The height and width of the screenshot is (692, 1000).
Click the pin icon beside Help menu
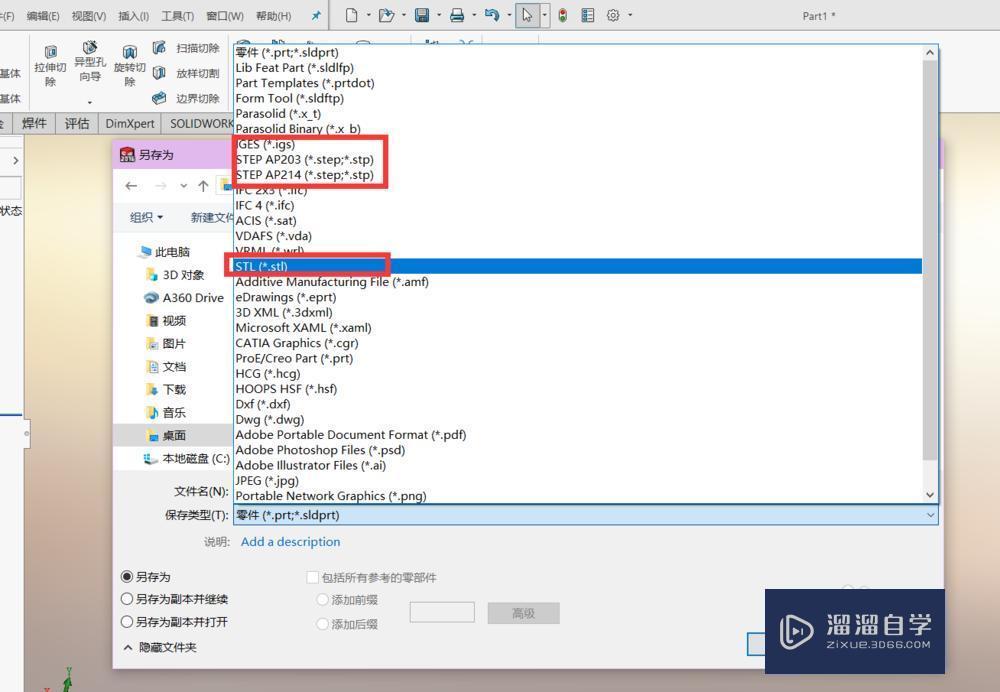point(316,15)
